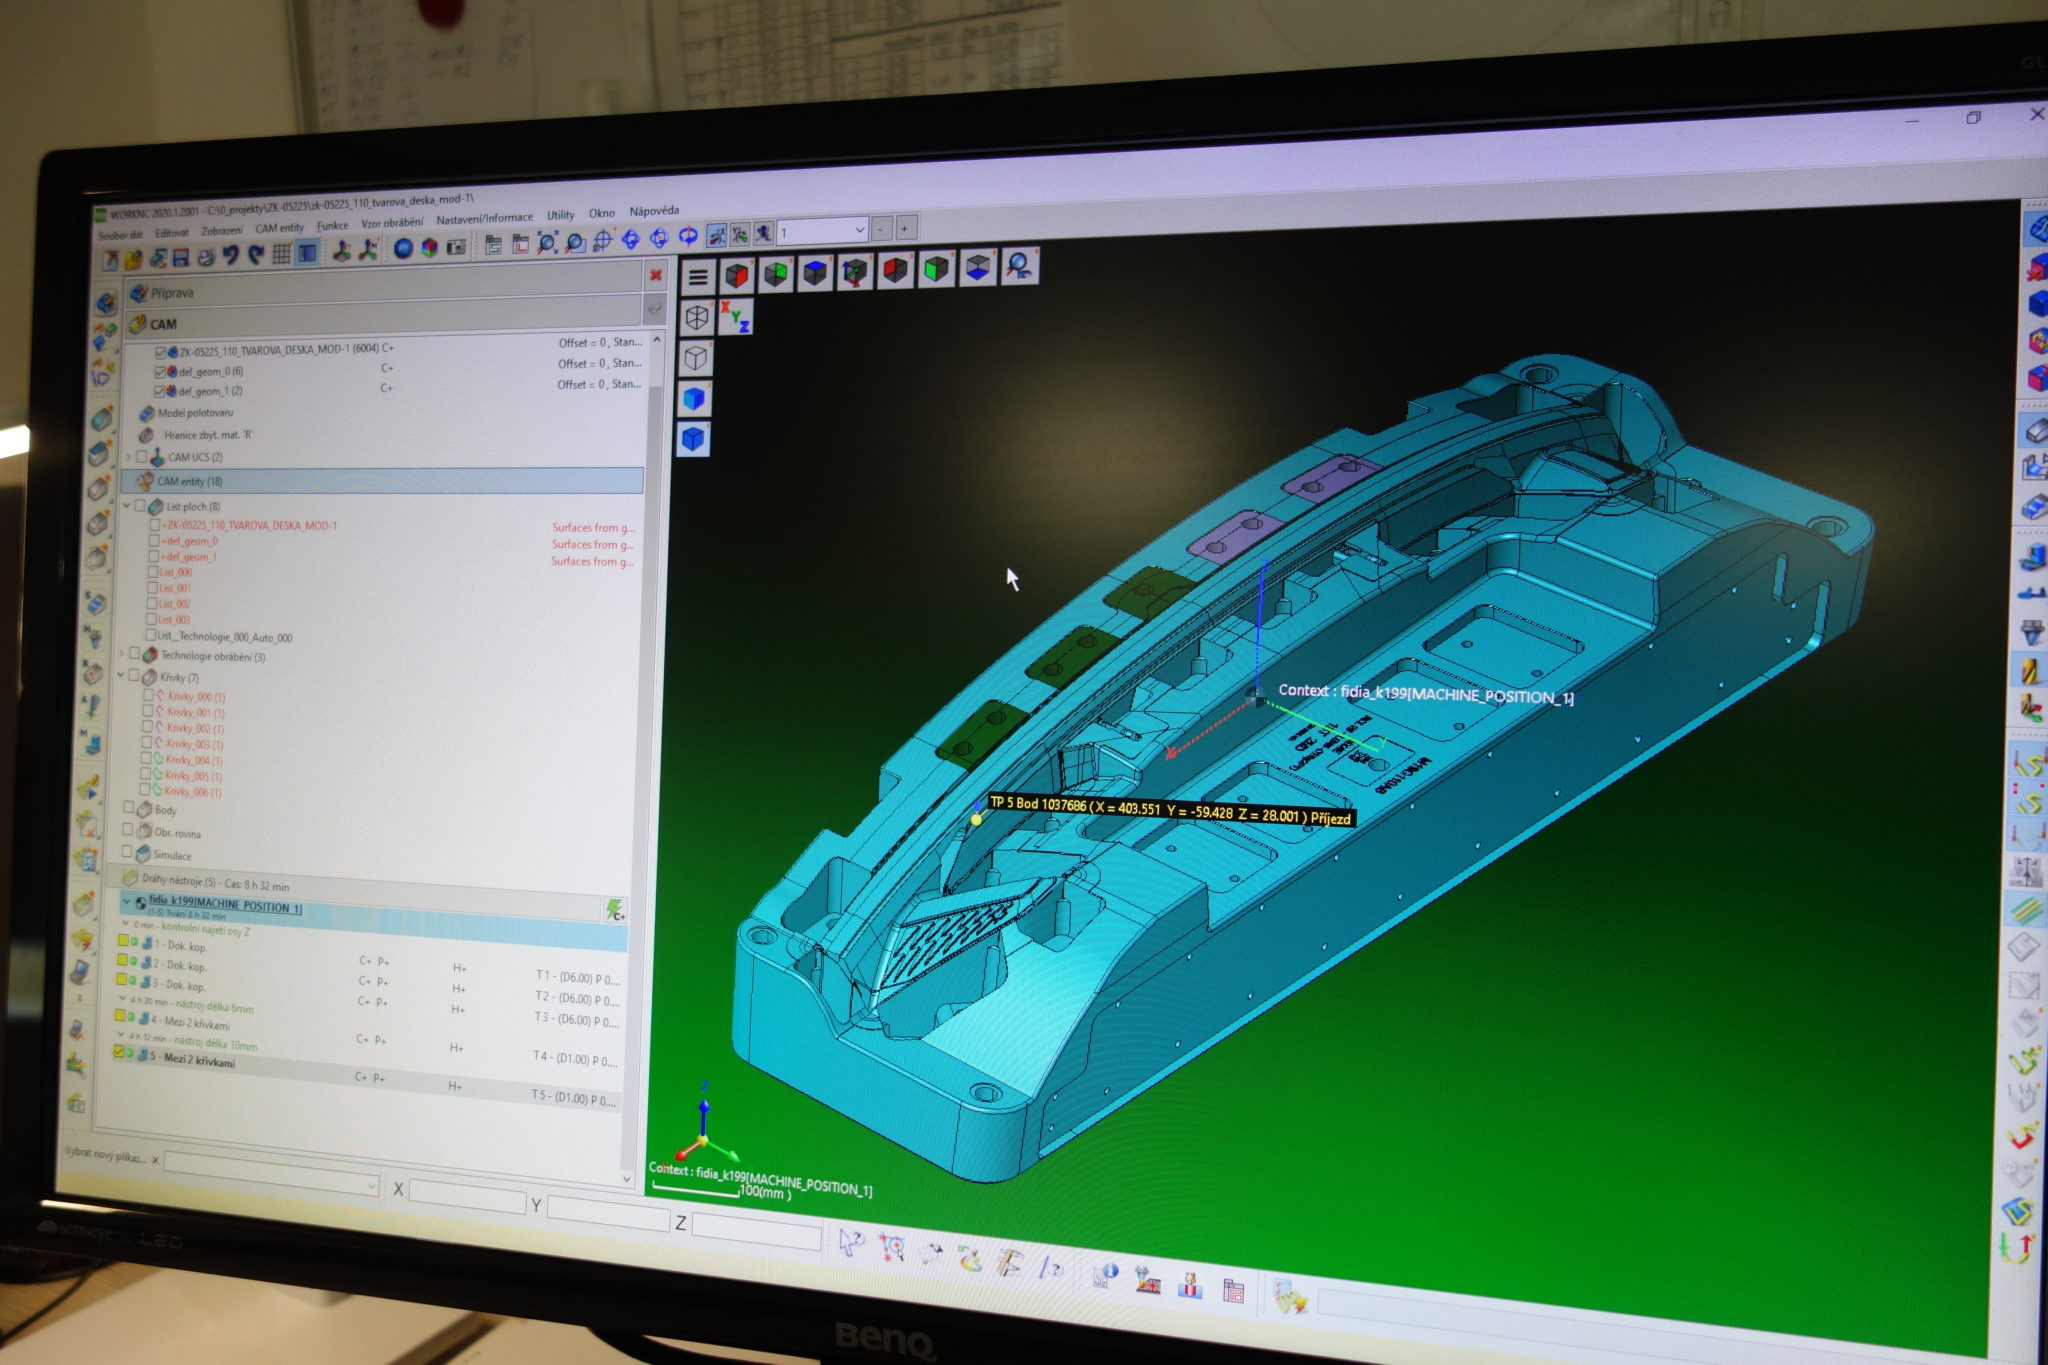Viewport: 2048px width, 1365px height.
Task: Collapse the 'nástroj délka 6mm' group
Action: click(x=123, y=998)
